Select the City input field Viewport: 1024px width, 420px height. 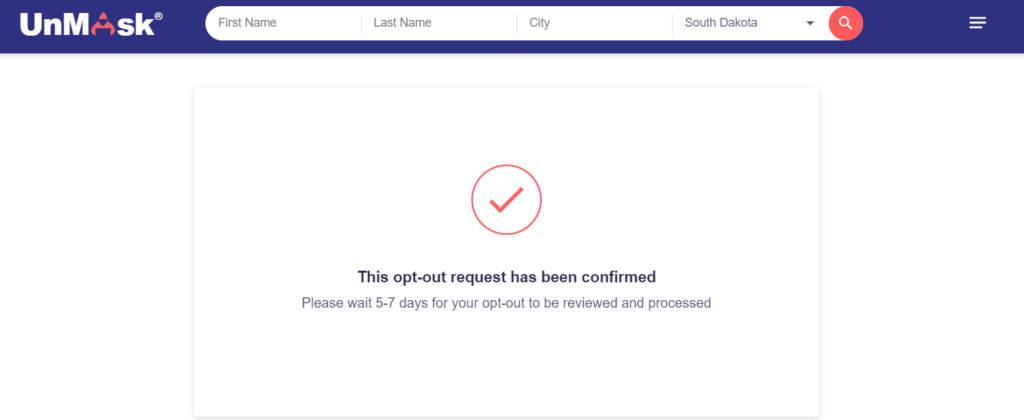(x=594, y=24)
